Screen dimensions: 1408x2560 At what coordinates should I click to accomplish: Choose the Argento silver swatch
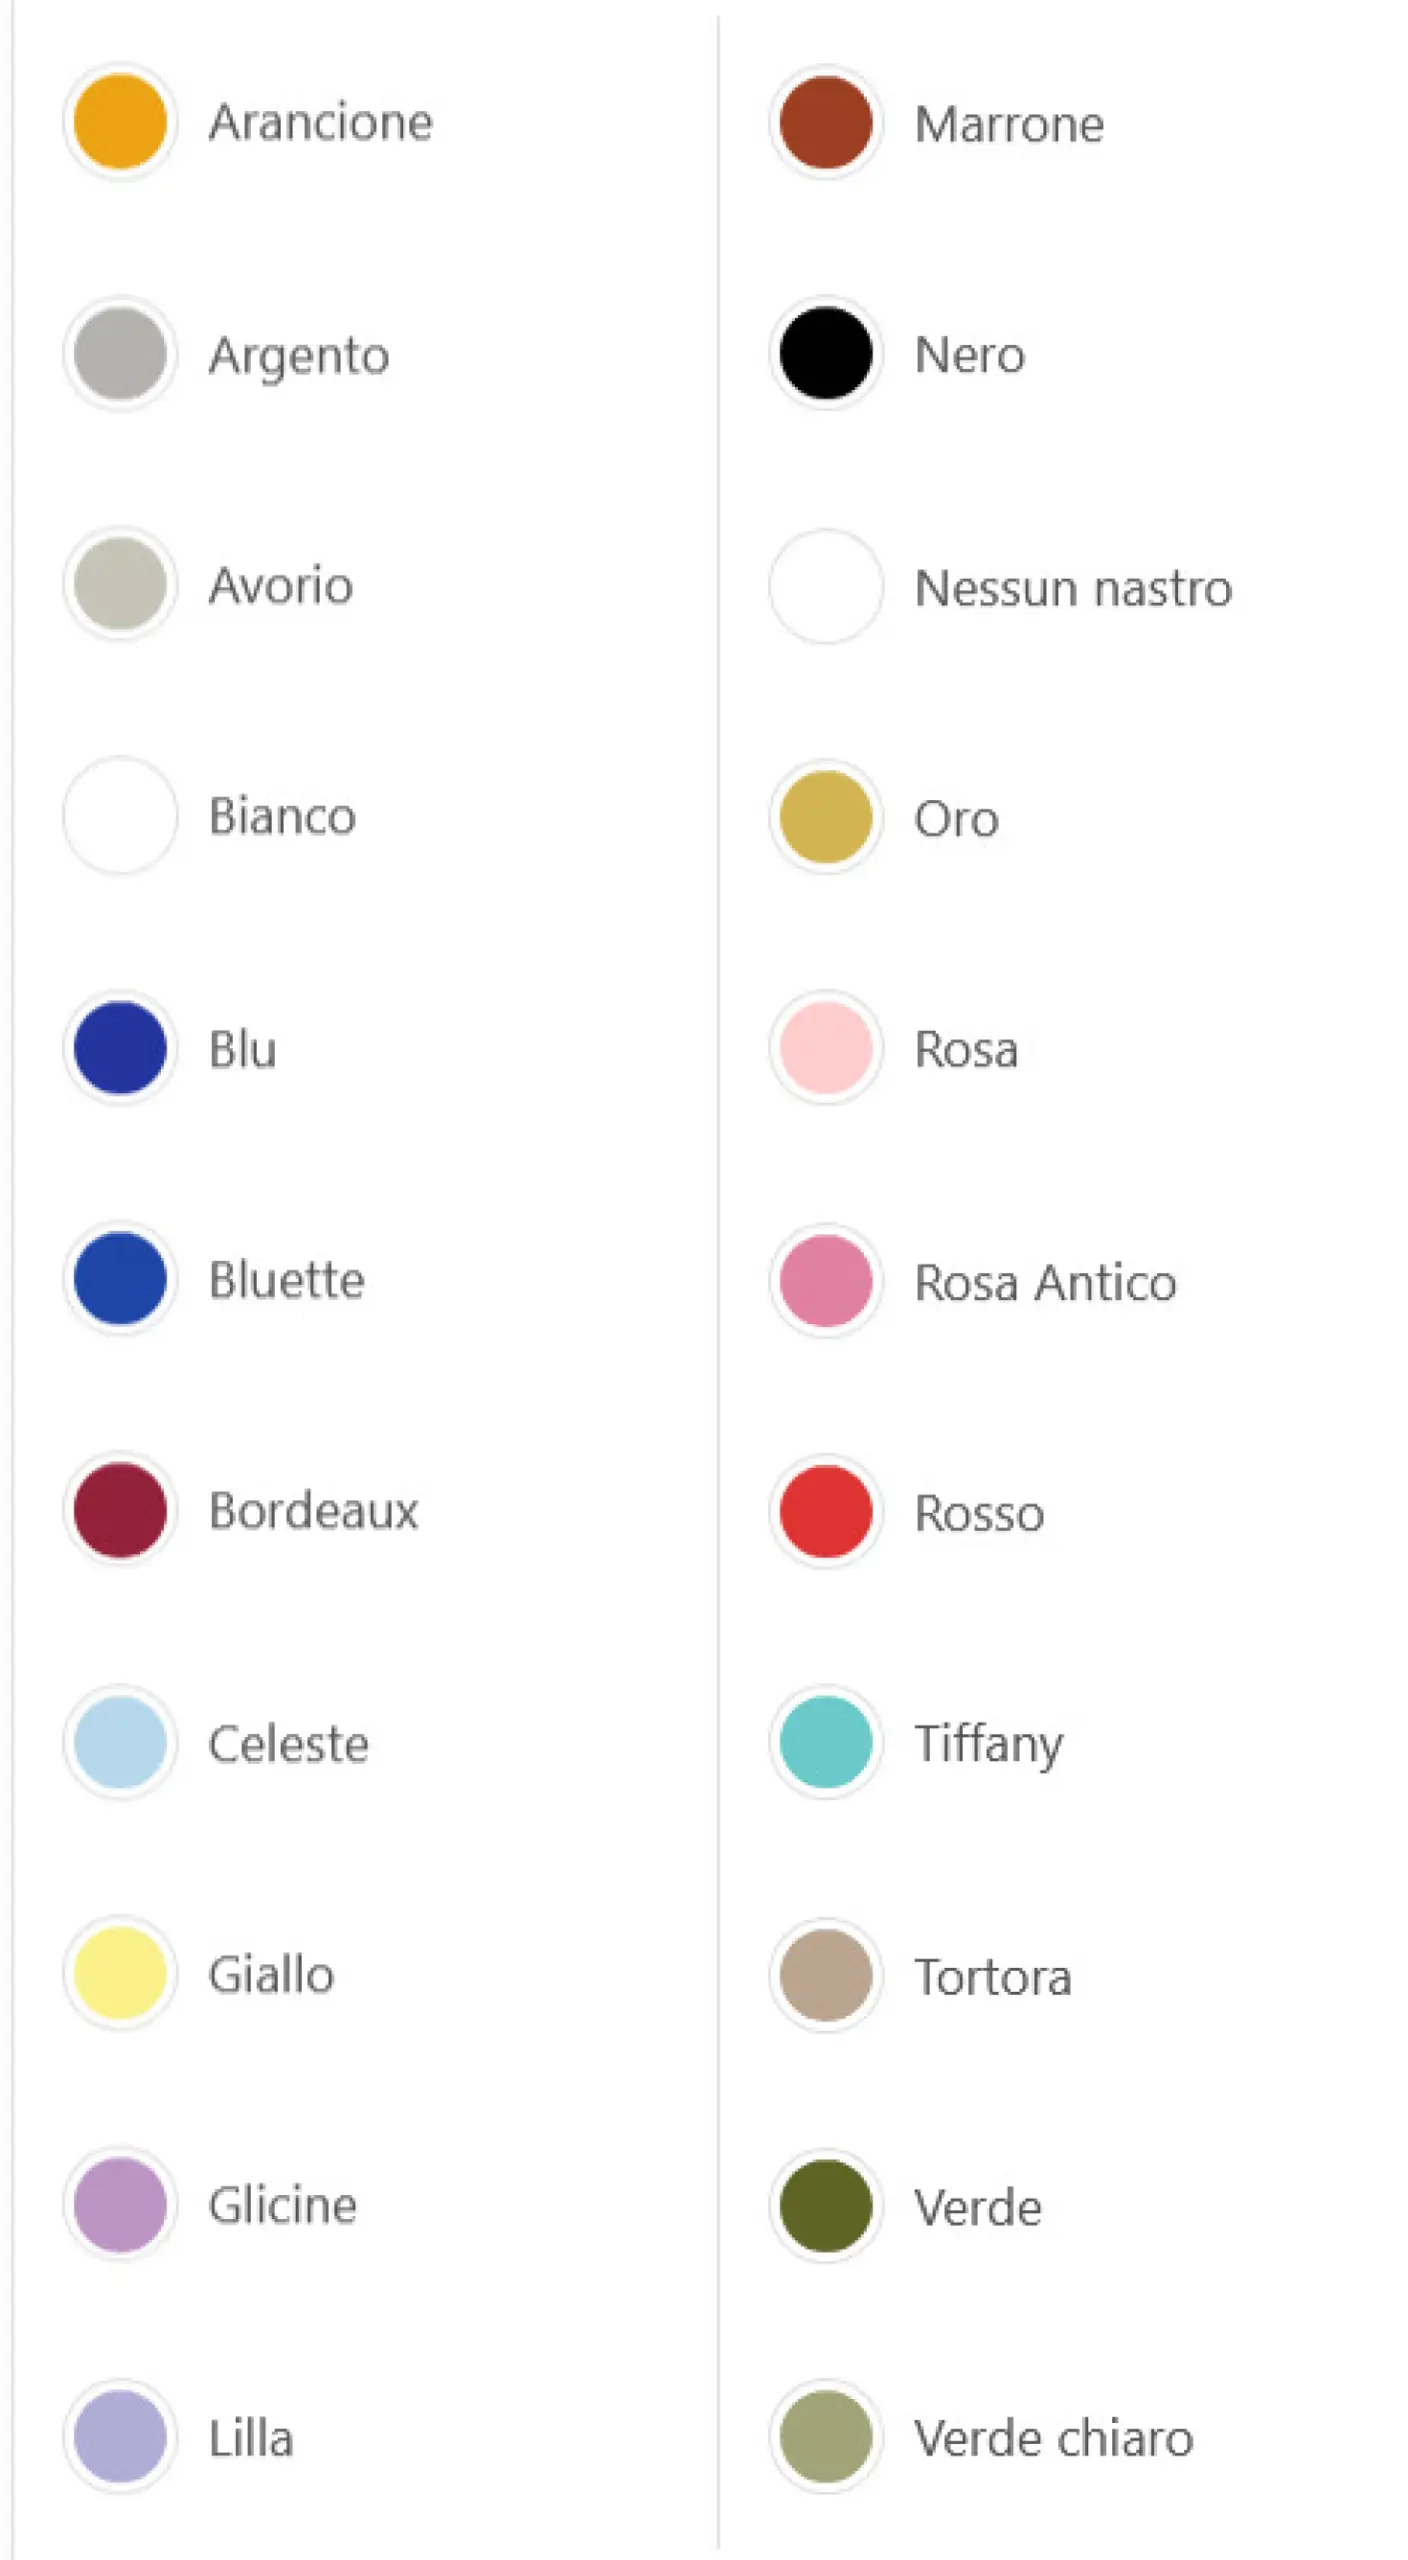[x=120, y=354]
